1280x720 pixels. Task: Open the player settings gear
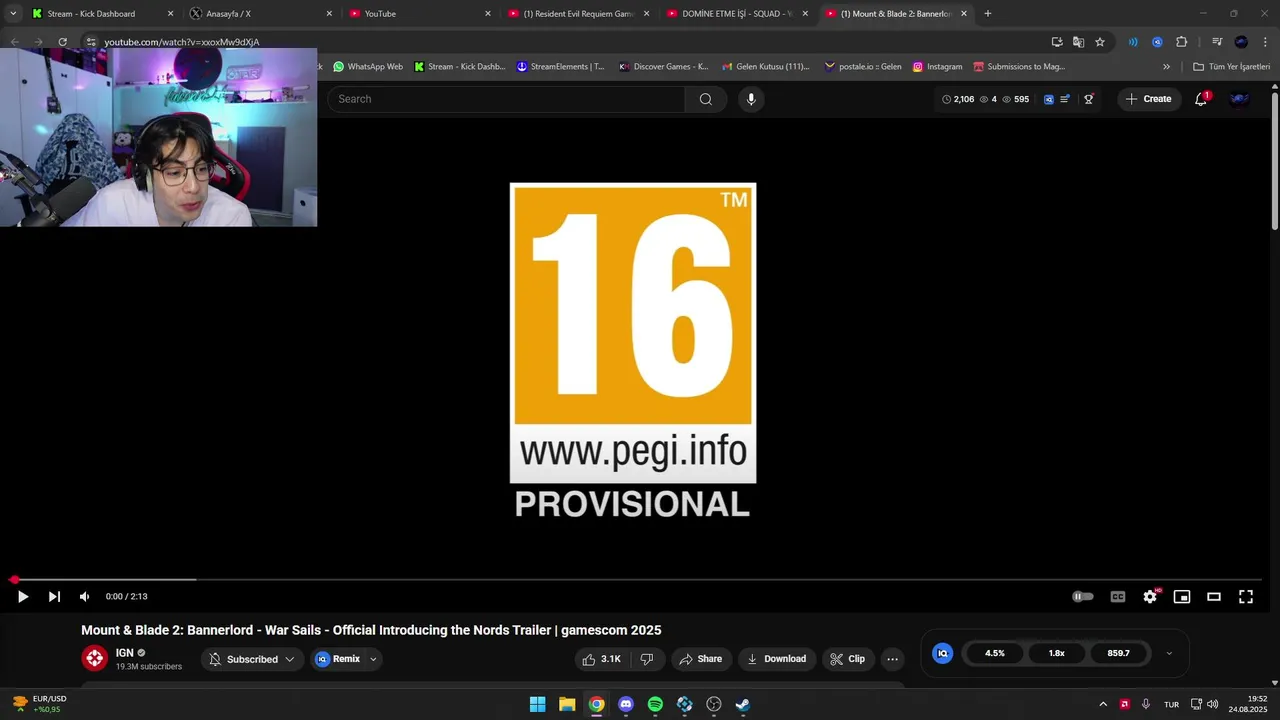[1150, 597]
